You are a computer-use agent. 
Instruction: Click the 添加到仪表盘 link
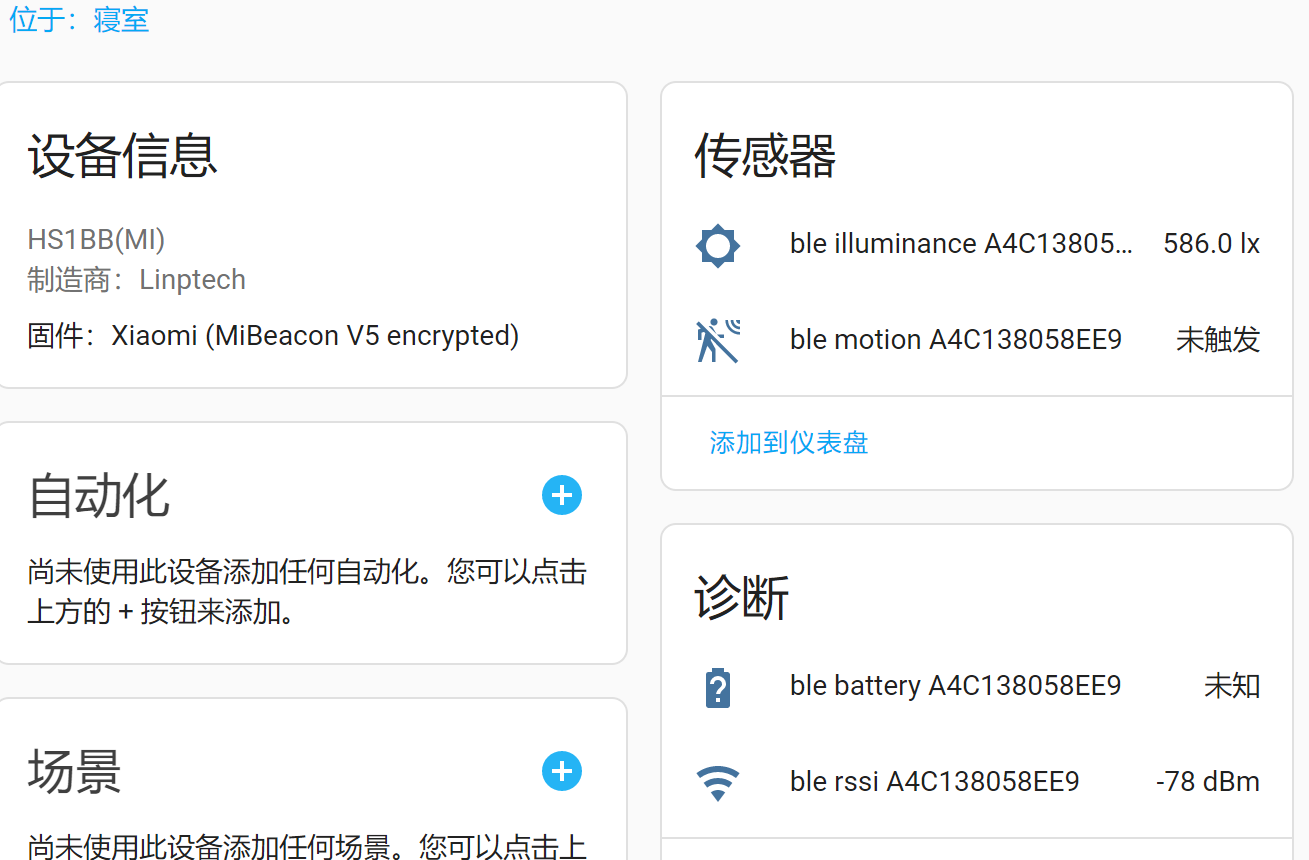788,442
